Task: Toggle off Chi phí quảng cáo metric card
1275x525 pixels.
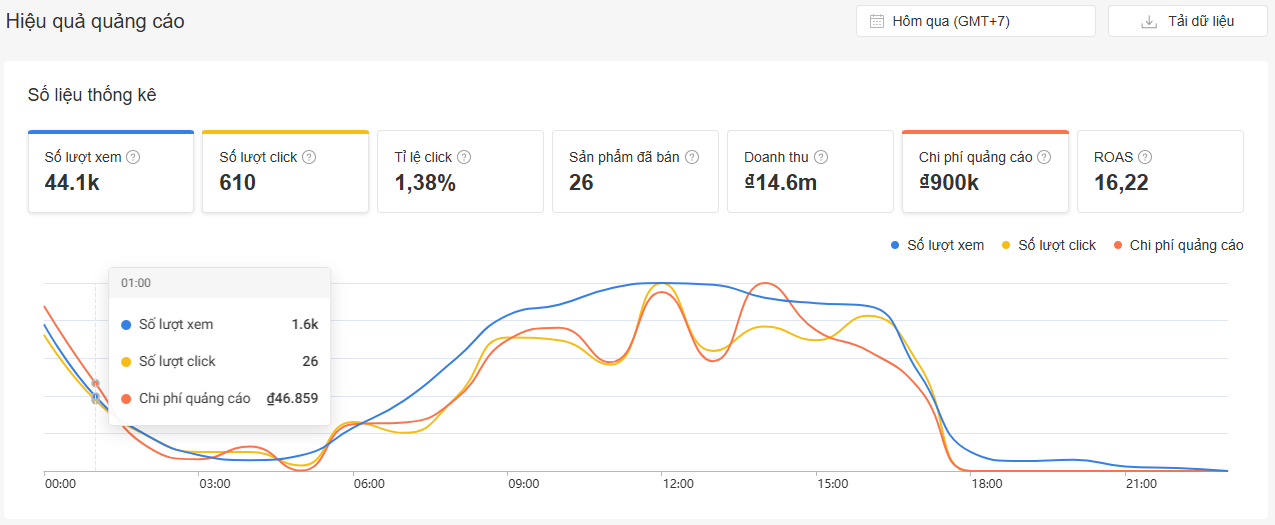Action: [x=984, y=171]
